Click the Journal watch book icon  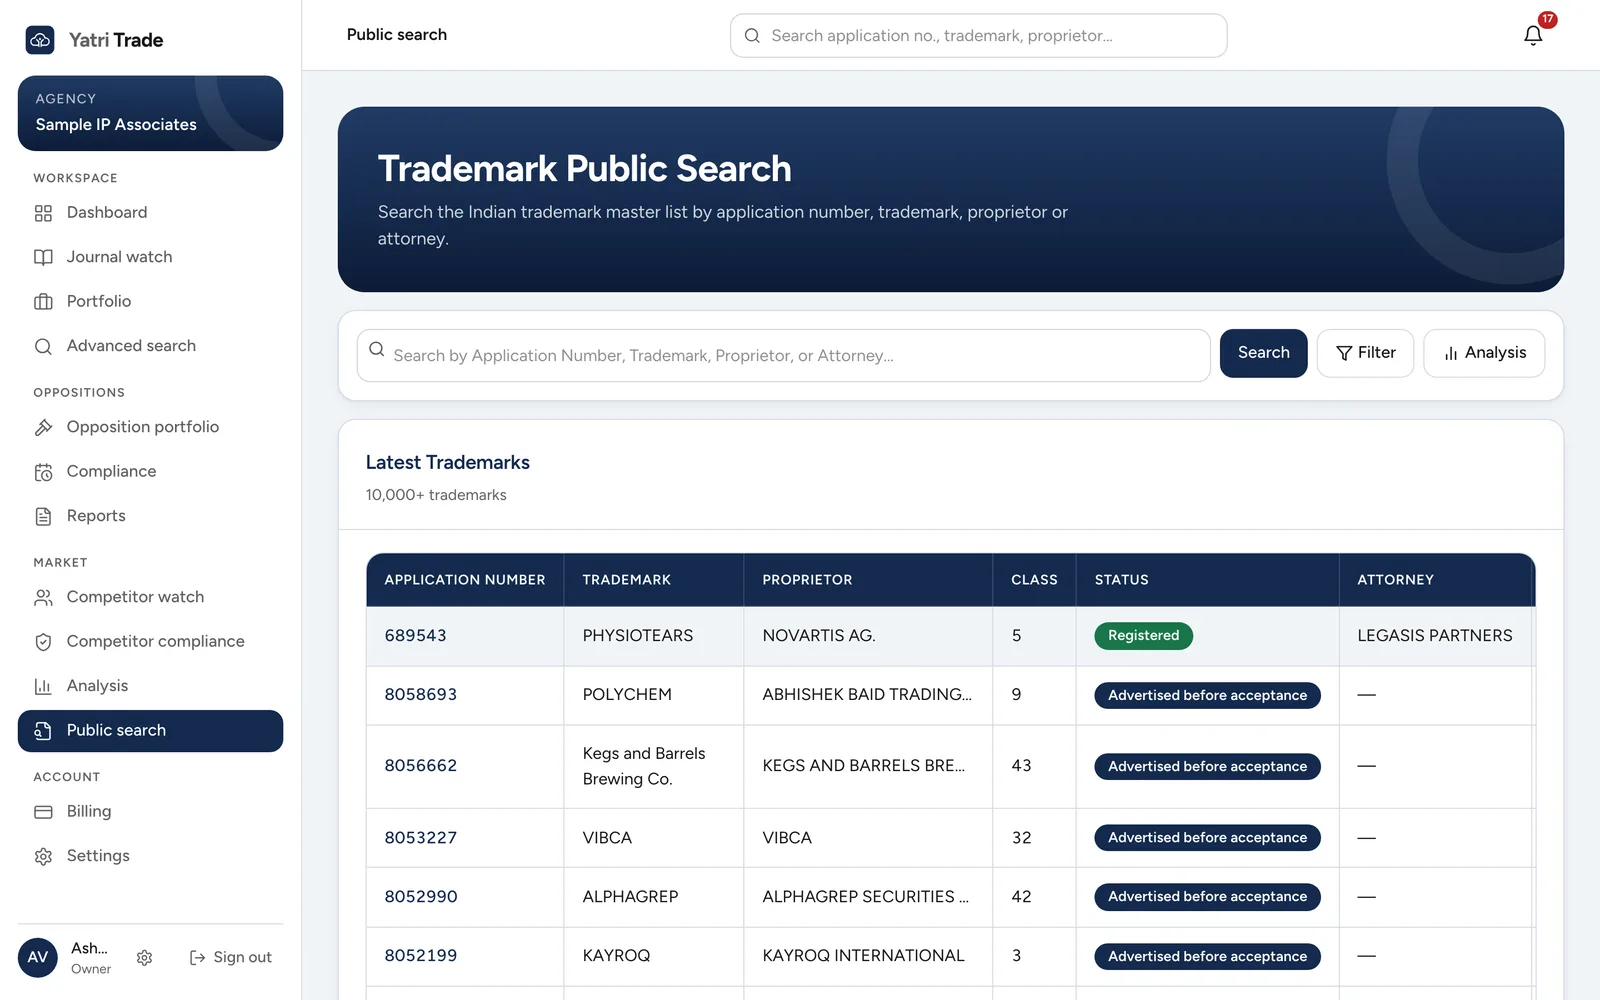43,257
